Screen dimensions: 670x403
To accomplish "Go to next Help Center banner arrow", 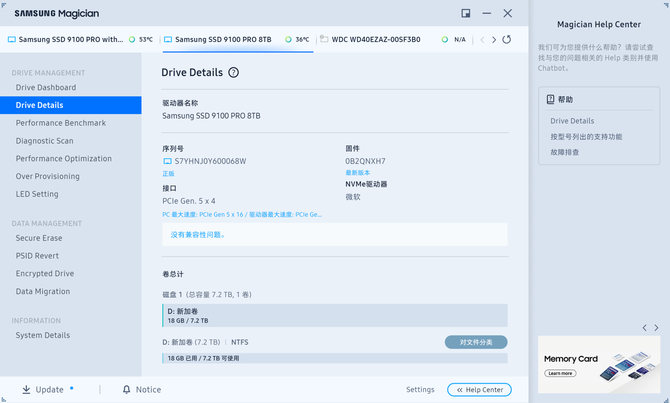I will click(x=656, y=328).
